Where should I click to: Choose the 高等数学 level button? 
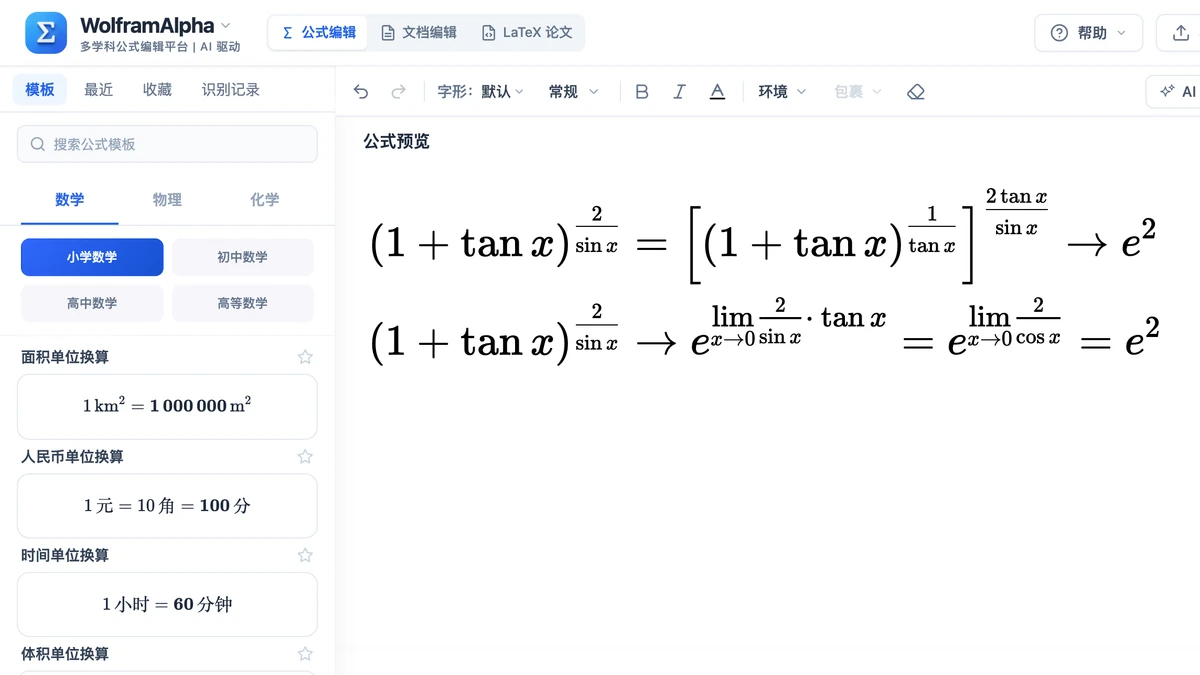tap(242, 303)
